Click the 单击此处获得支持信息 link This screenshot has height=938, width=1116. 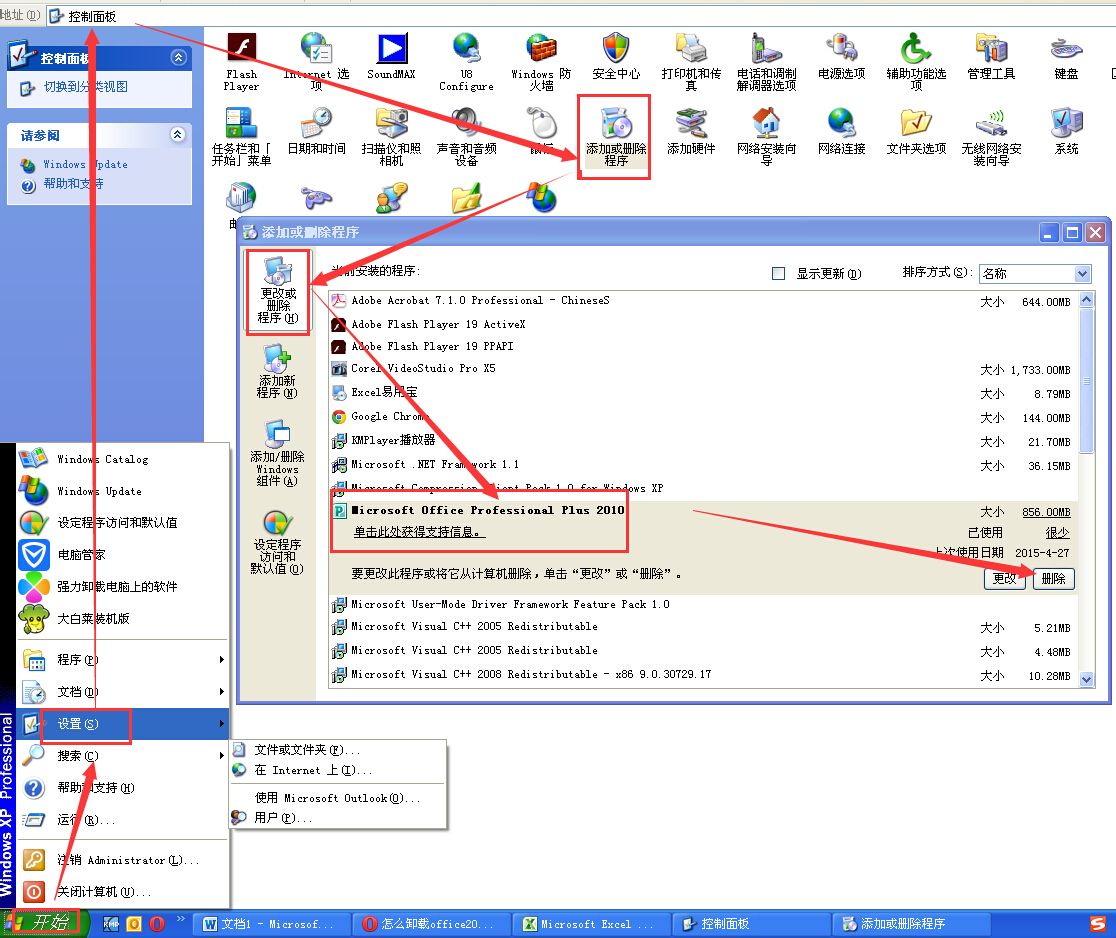click(x=419, y=532)
